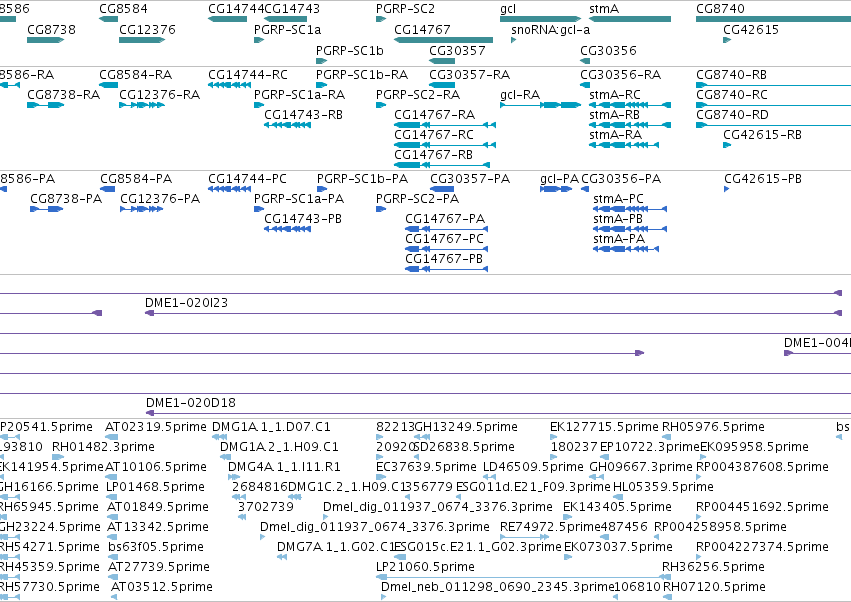Image resolution: width=851 pixels, height=602 pixels.
Task: Click the AT02319.5prime EST label
Action: coord(156,427)
